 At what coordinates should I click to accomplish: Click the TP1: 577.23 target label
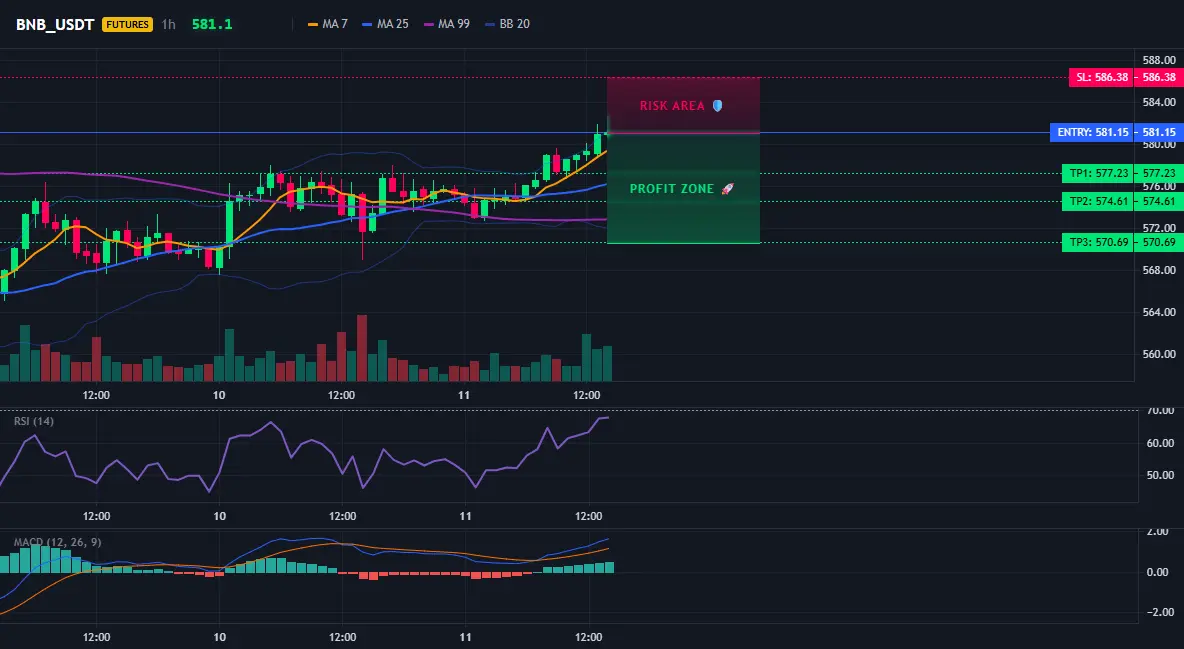click(x=1099, y=173)
